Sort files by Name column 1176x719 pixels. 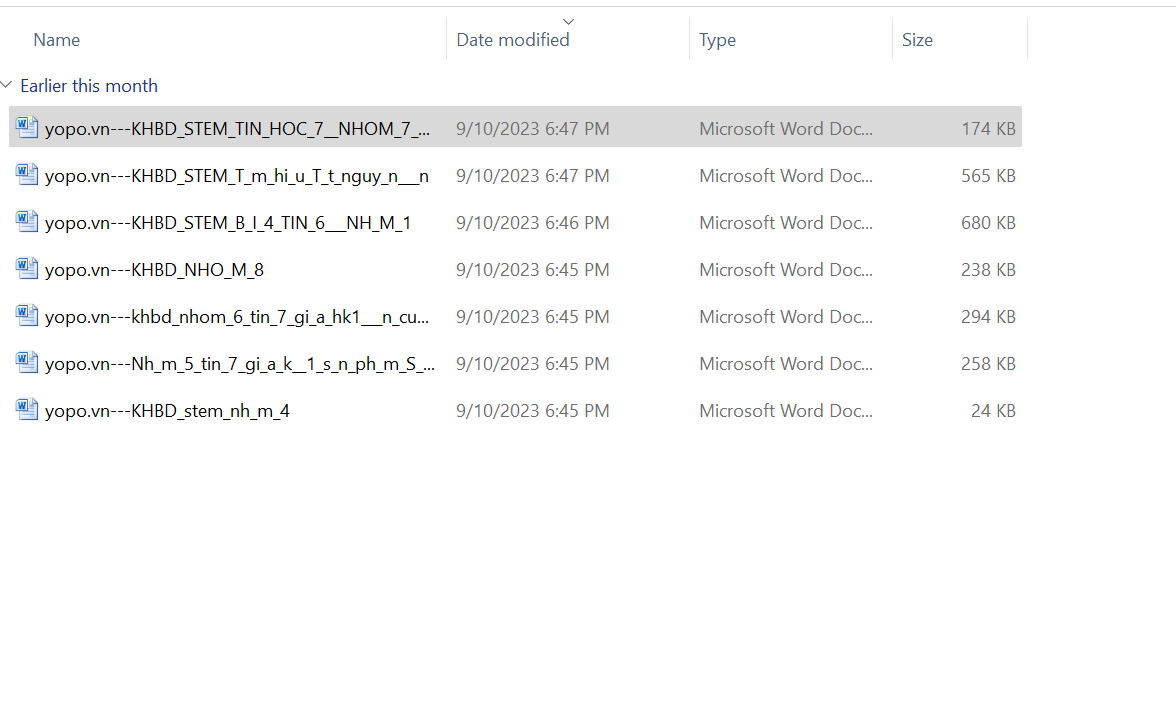point(57,40)
